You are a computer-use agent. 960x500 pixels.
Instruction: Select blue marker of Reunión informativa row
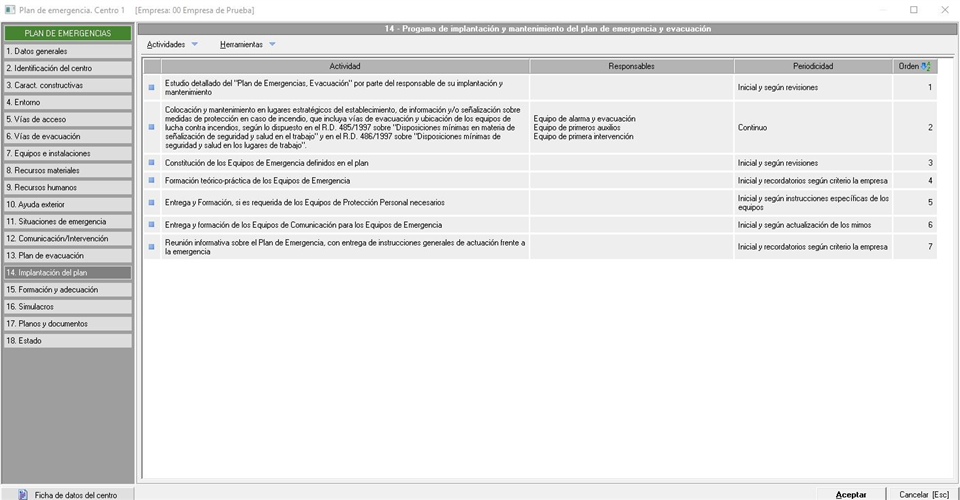click(151, 247)
